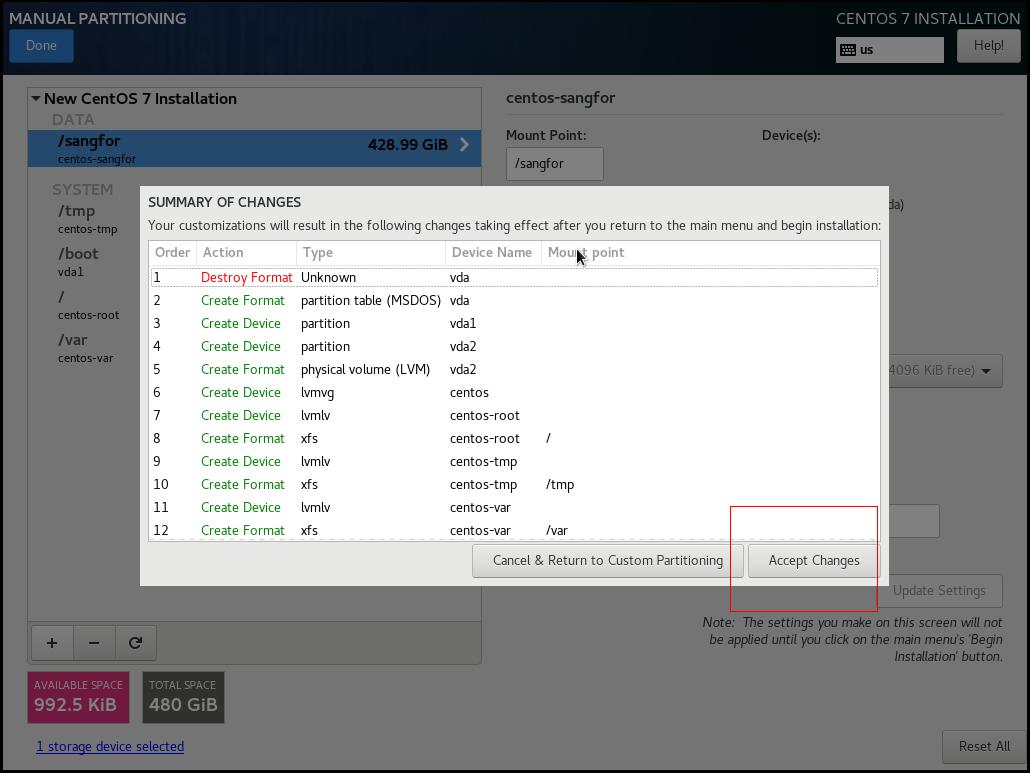Select row 4, Create Device for vda2
This screenshot has height=773, width=1030.
click(x=514, y=346)
